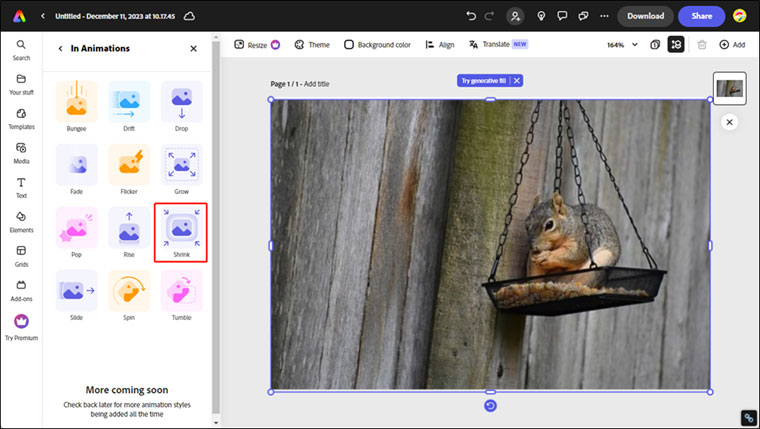Viewport: 760px width, 429px height.
Task: Toggle the Background color option
Action: [x=377, y=45]
